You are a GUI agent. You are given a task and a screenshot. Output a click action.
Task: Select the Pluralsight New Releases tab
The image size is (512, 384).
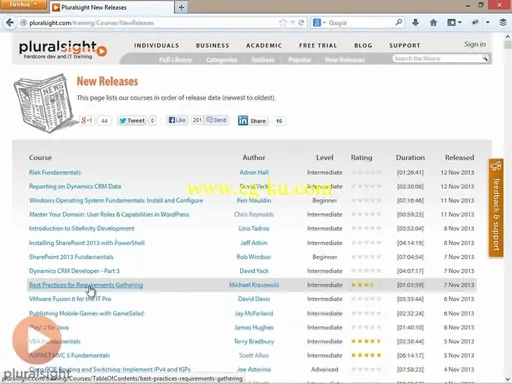pos(112,7)
